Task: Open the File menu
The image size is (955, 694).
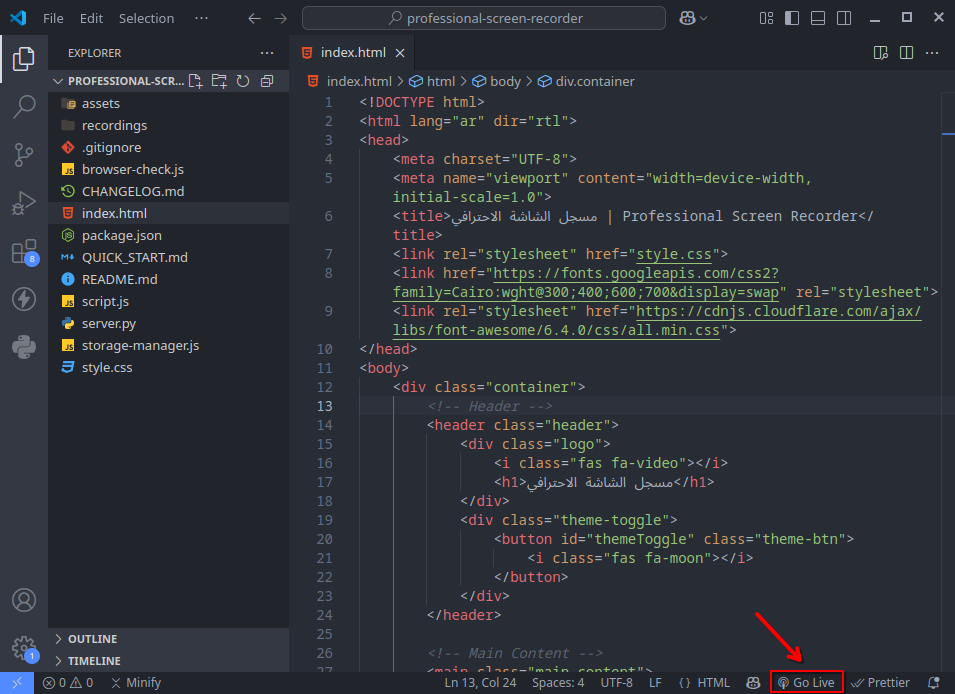Action: 53,18
